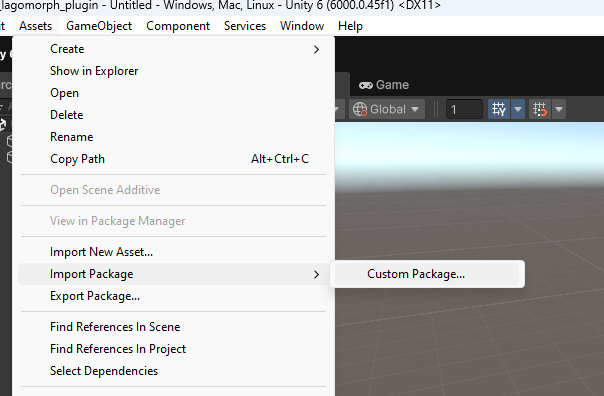
Task: Open grid snapping options dropdown arrow
Action: 518,109
